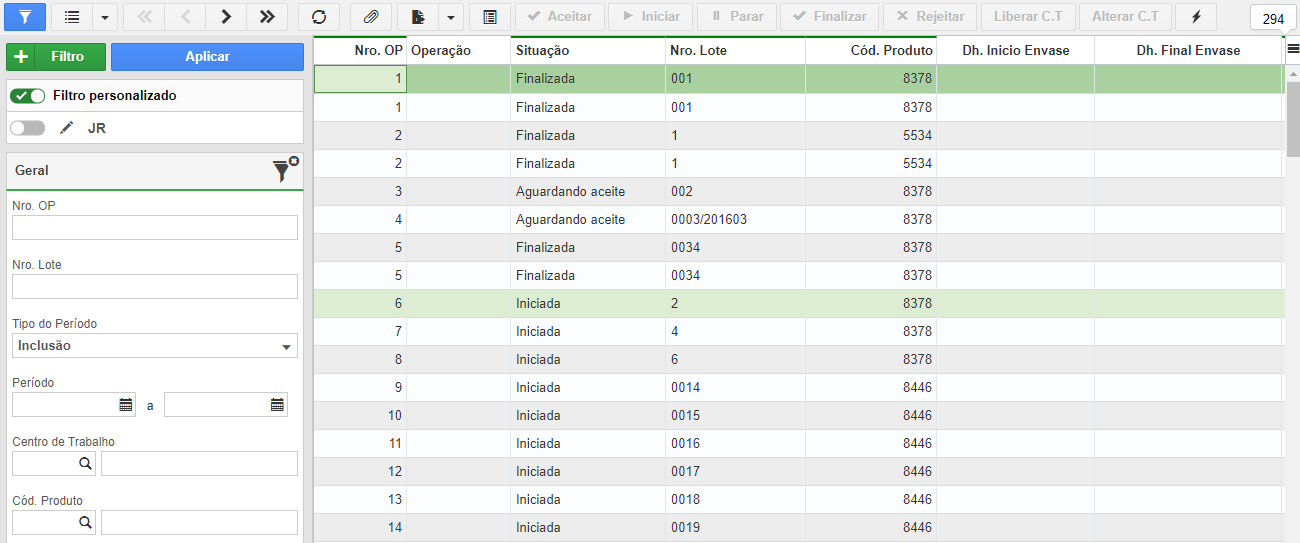Viewport: 1300px width, 543px height.
Task: Click the form view icon in toolbar
Action: pyautogui.click(x=490, y=17)
